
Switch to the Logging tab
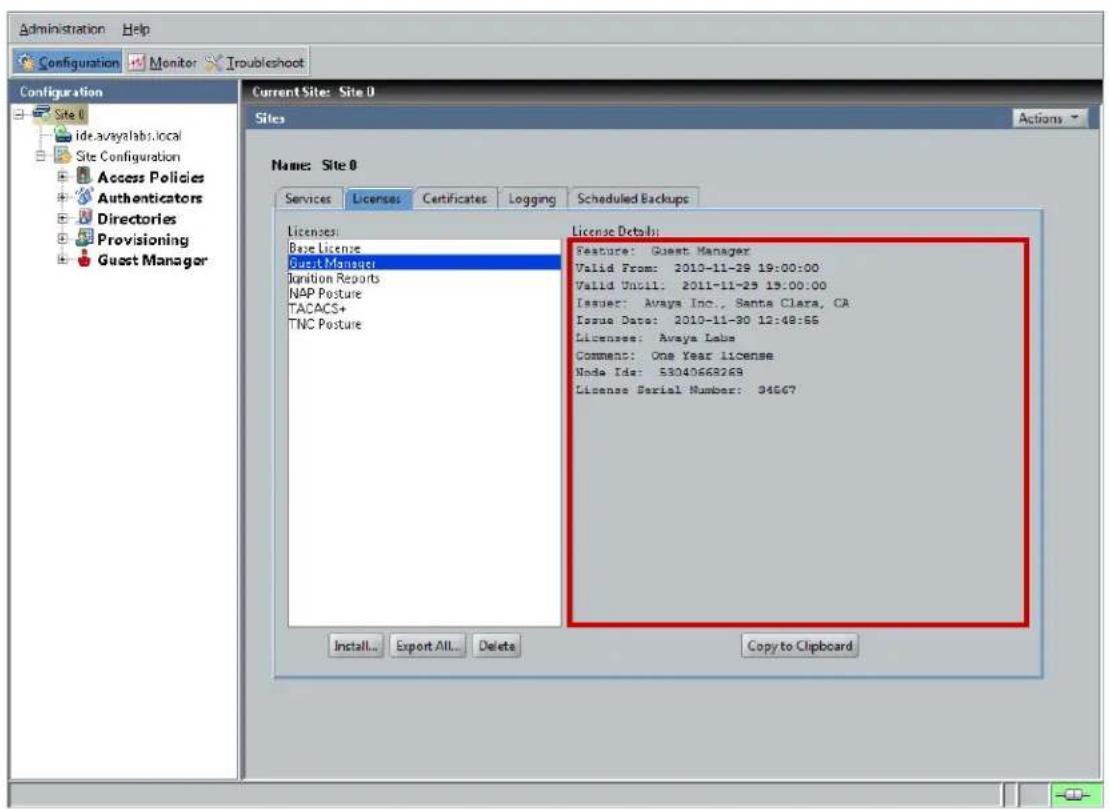(x=532, y=199)
